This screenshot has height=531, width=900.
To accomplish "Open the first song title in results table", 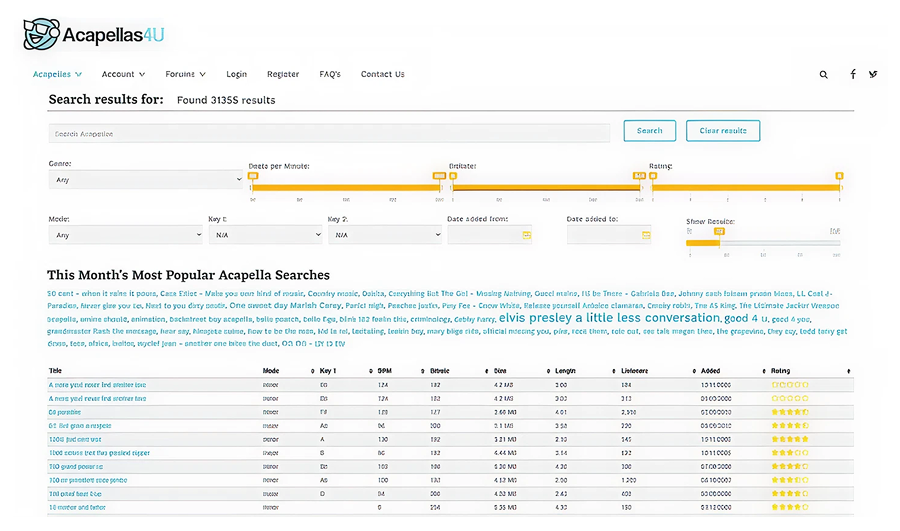I will point(97,385).
